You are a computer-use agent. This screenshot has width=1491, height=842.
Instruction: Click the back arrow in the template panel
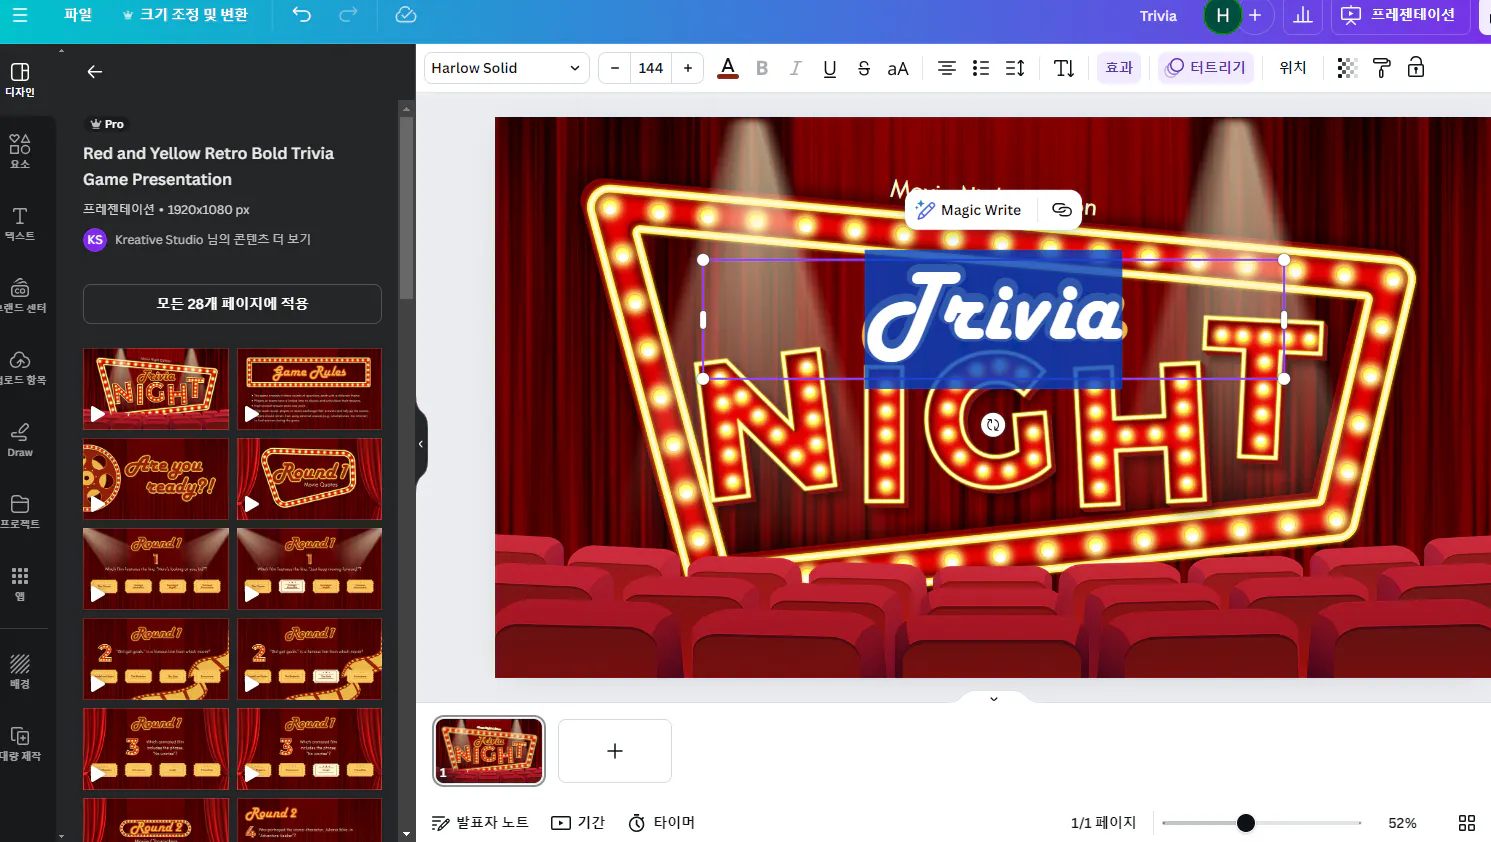pos(95,72)
